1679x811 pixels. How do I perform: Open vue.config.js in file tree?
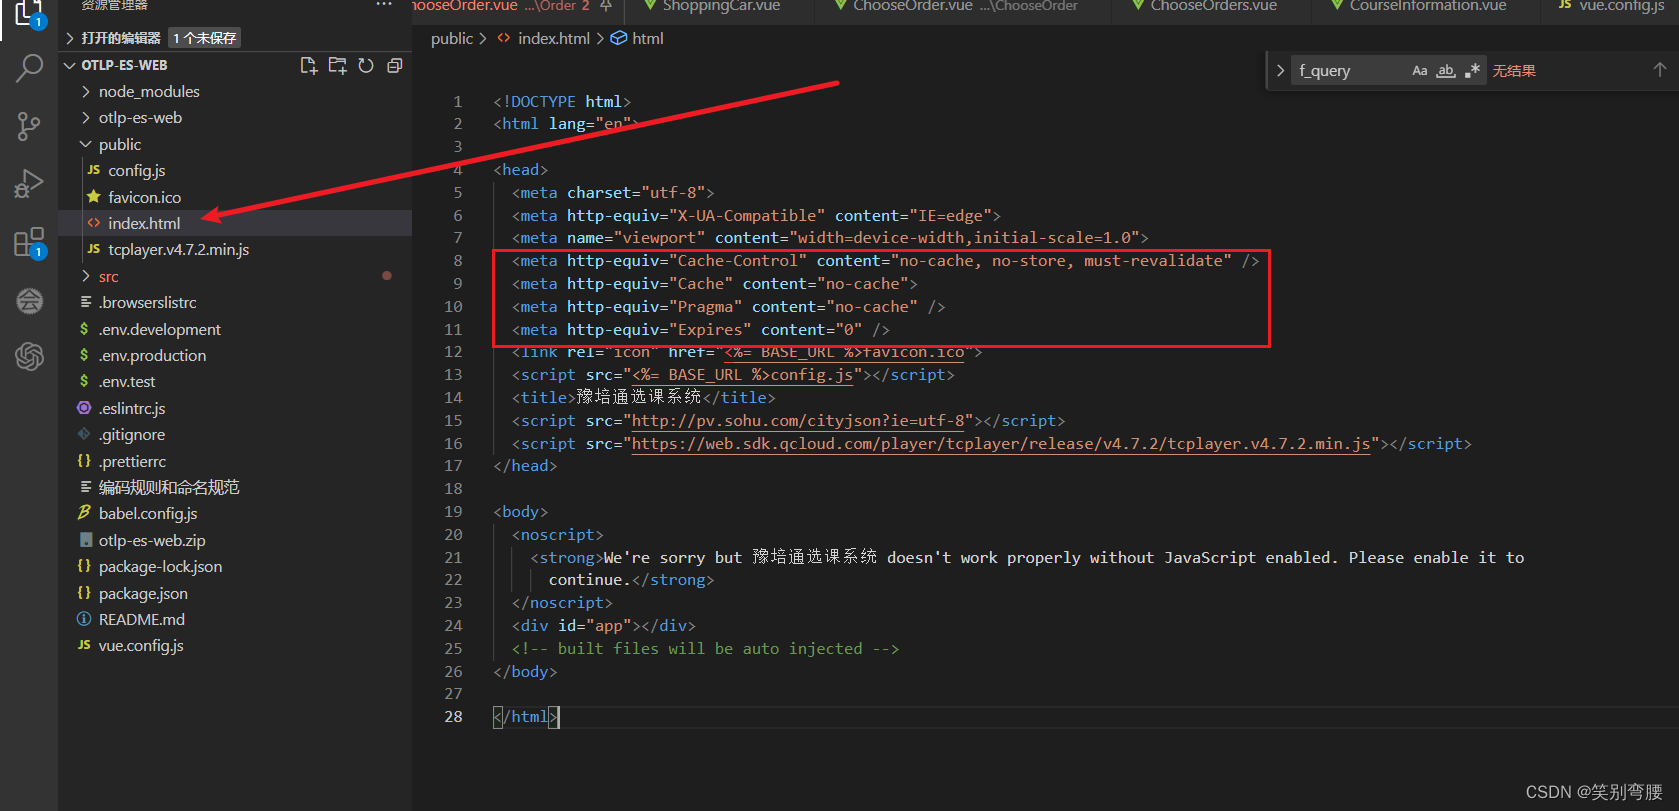[235, 645]
